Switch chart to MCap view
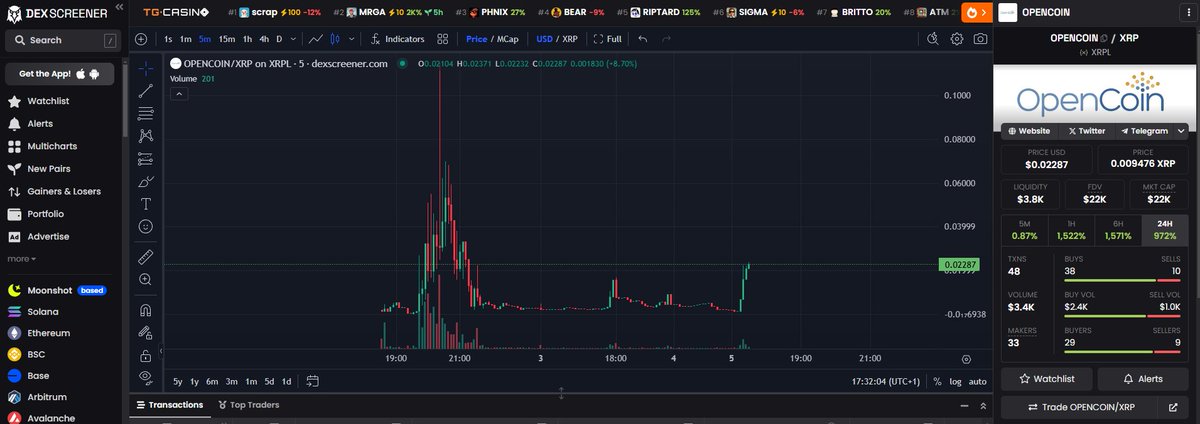This screenshot has height=424, width=1200. pyautogui.click(x=509, y=39)
